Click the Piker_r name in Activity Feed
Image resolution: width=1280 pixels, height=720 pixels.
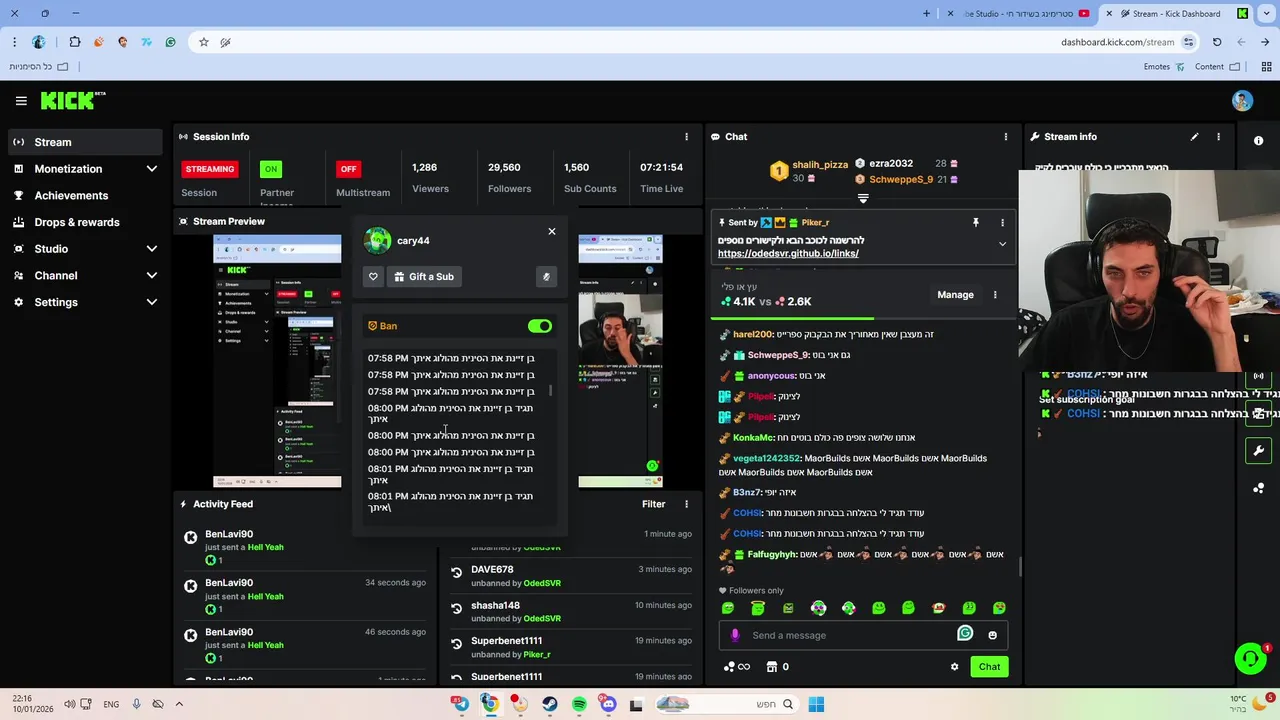click(536, 654)
